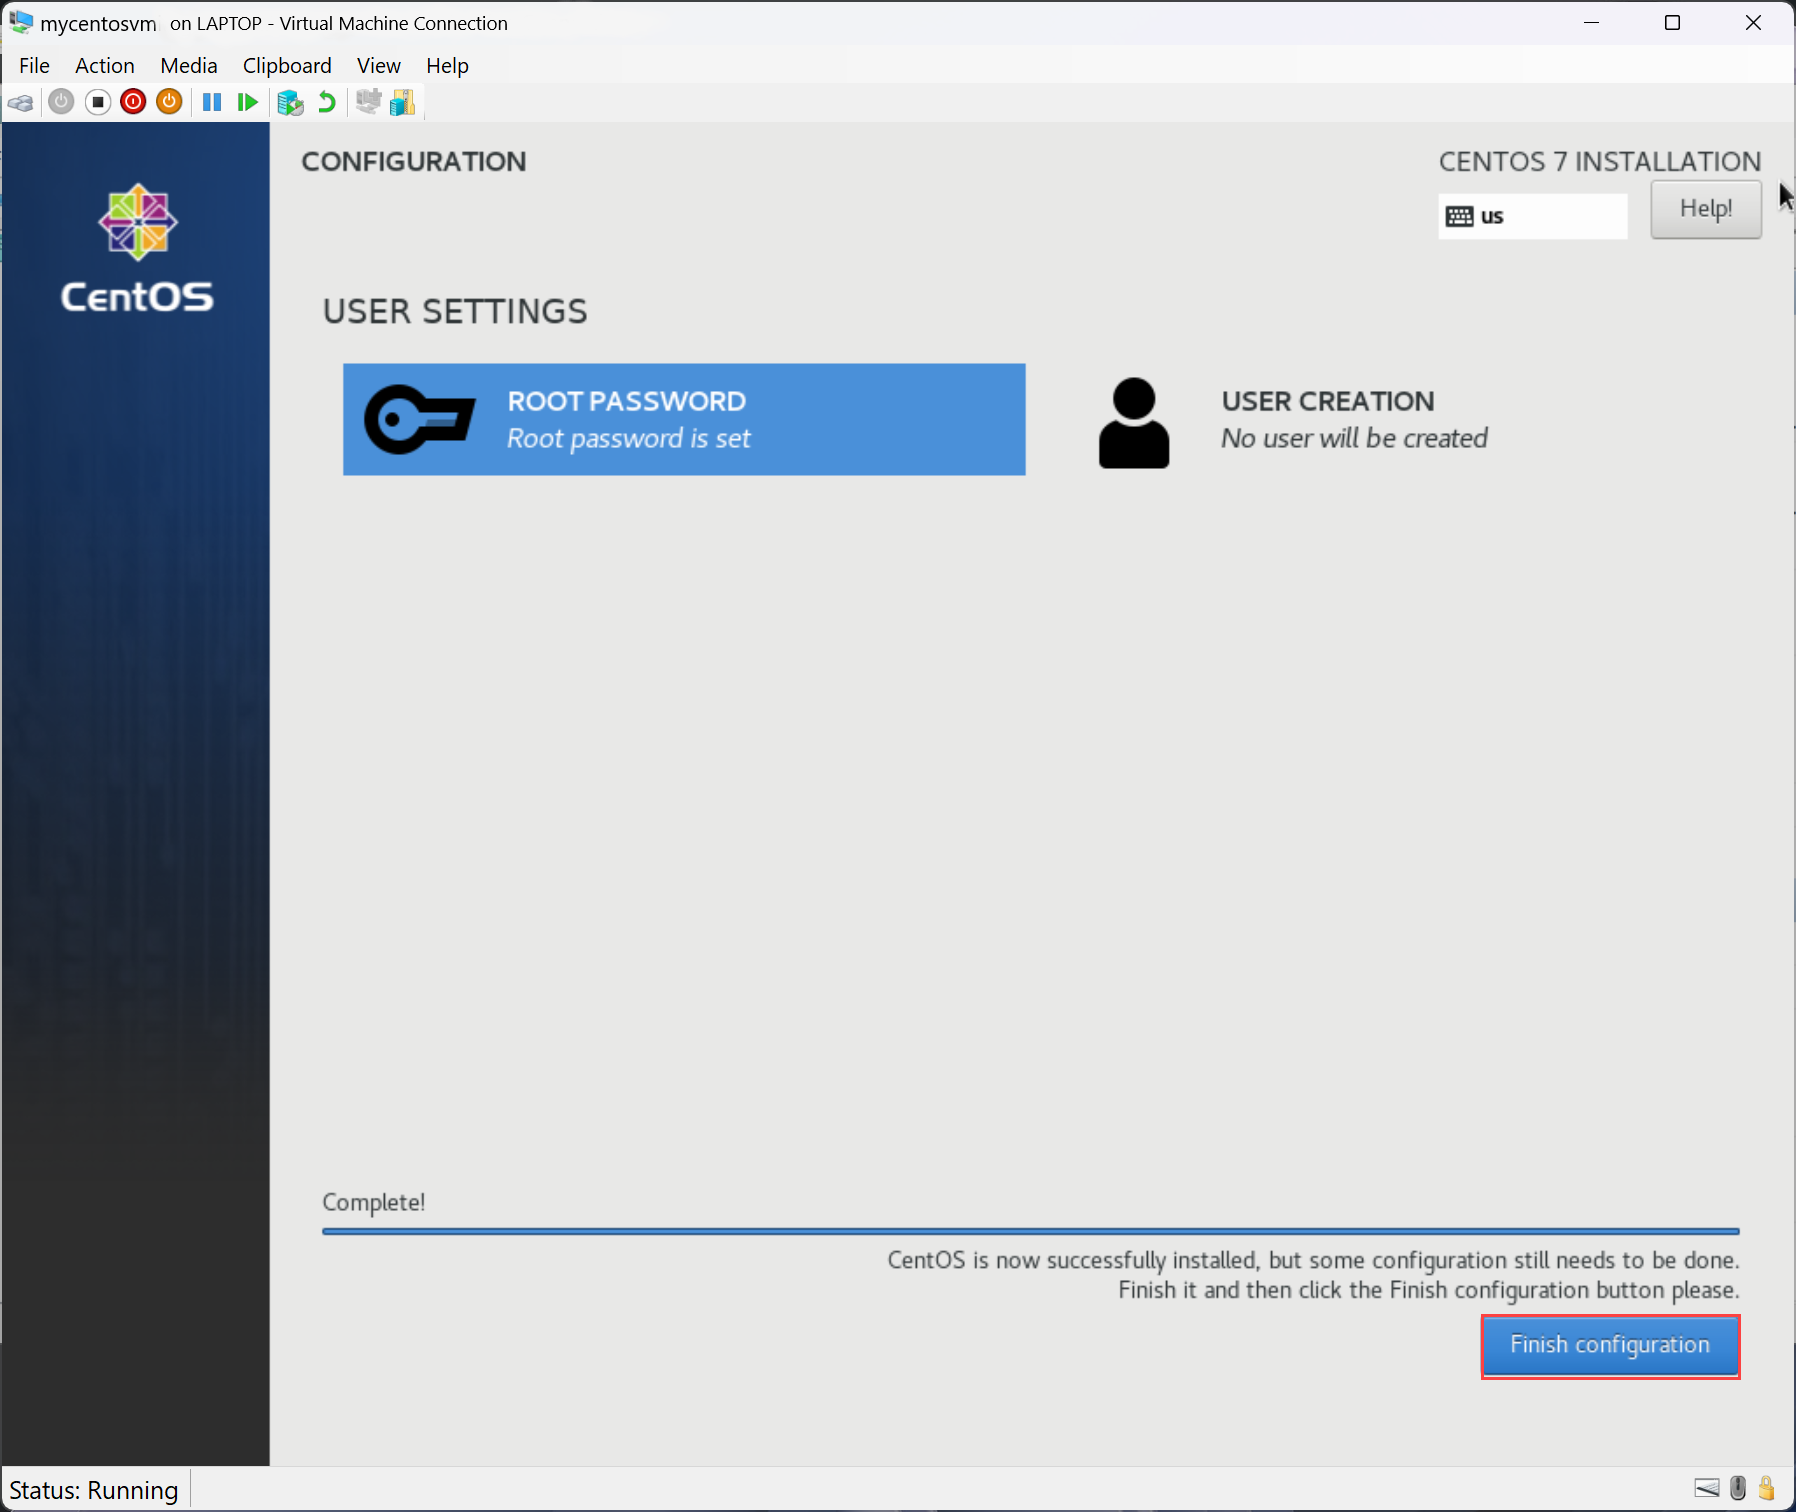The height and width of the screenshot is (1512, 1796).
Task: Click the mouse capture status icon
Action: tap(1738, 1488)
